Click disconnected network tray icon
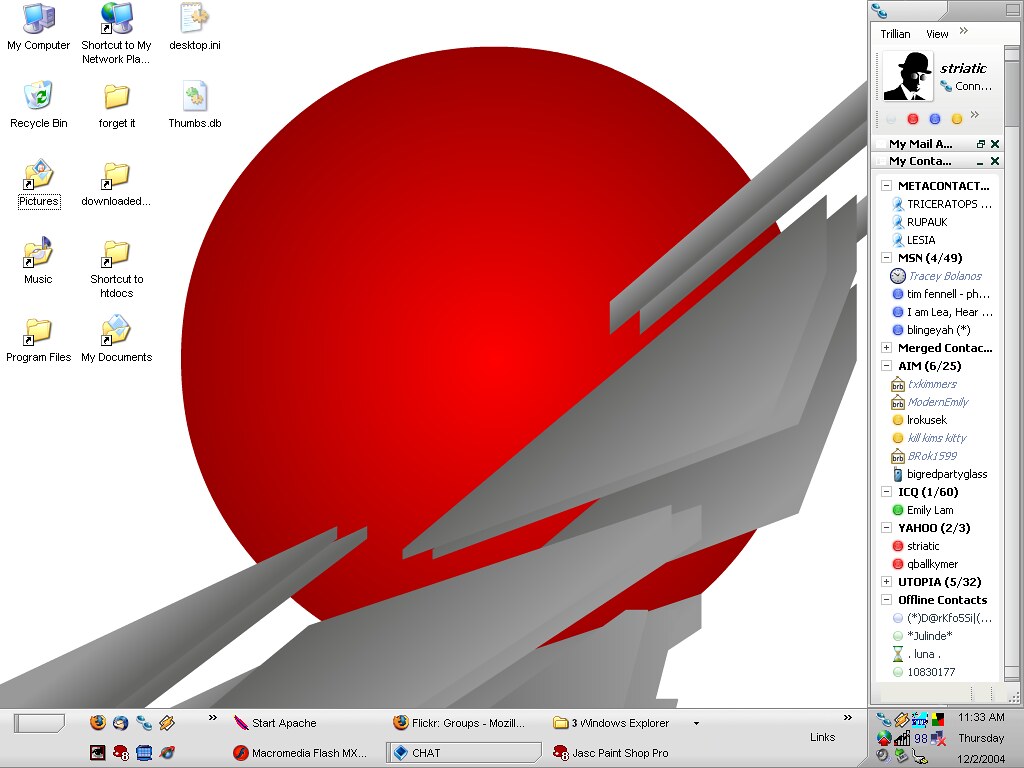 938,739
